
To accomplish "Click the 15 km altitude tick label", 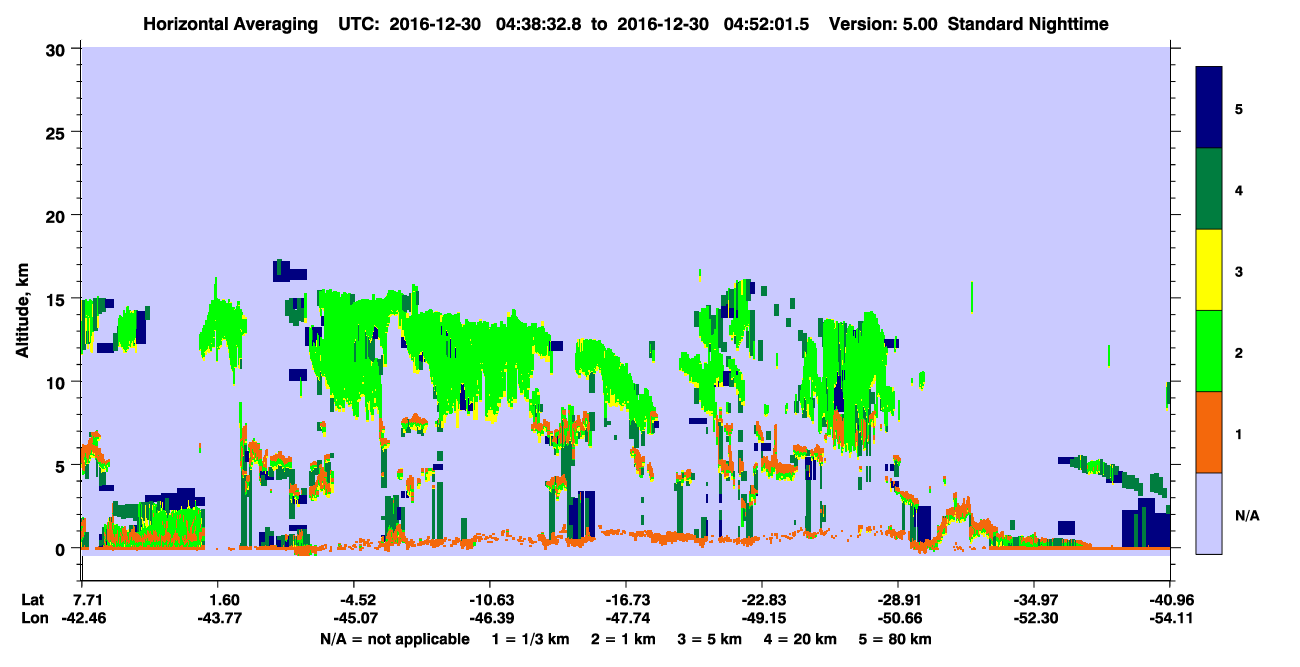I will [x=57, y=299].
